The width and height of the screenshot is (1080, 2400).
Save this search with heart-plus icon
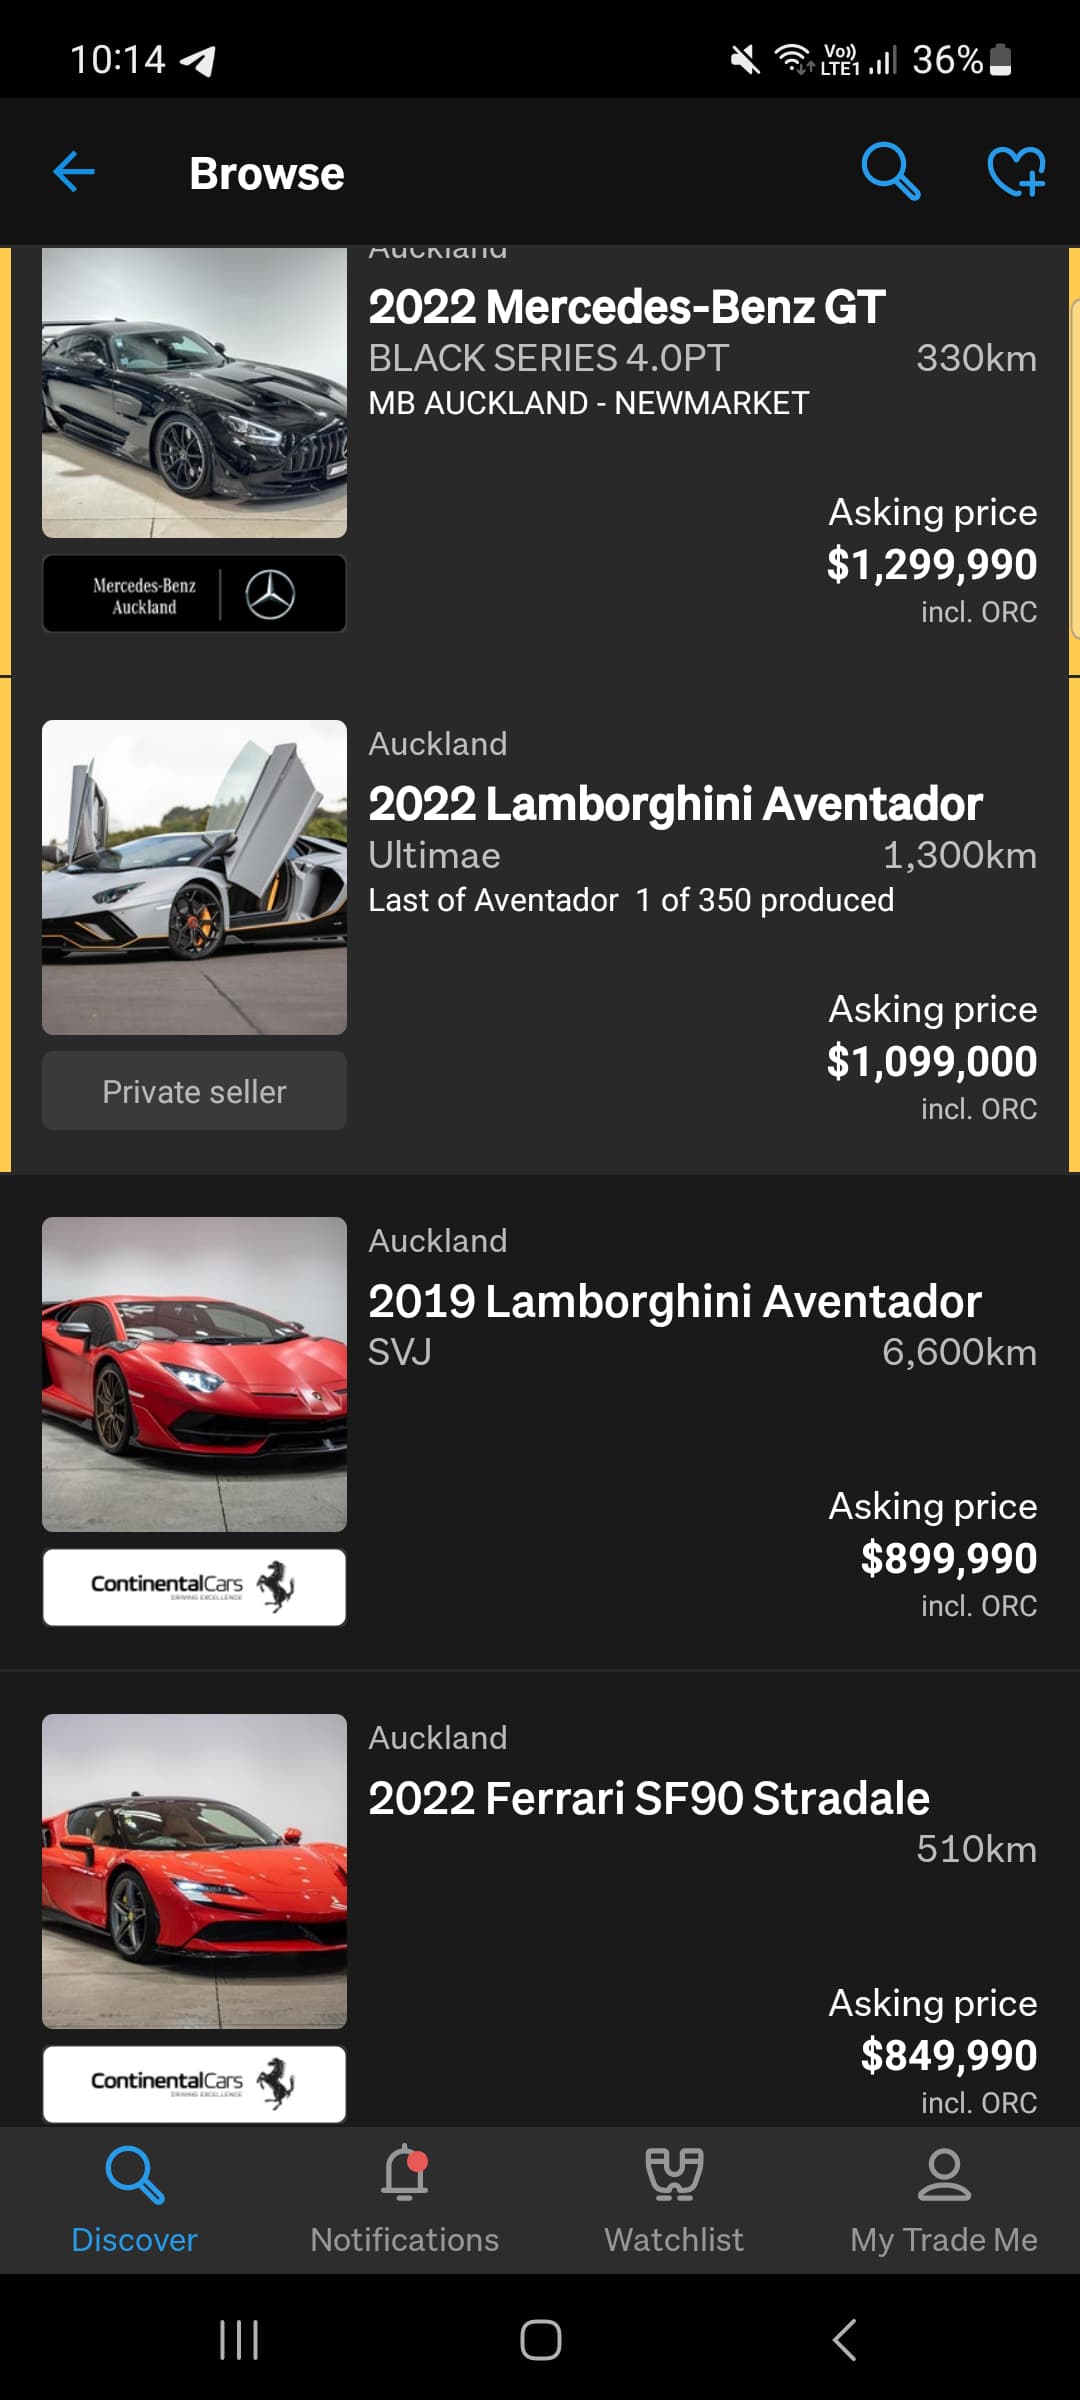click(1016, 171)
